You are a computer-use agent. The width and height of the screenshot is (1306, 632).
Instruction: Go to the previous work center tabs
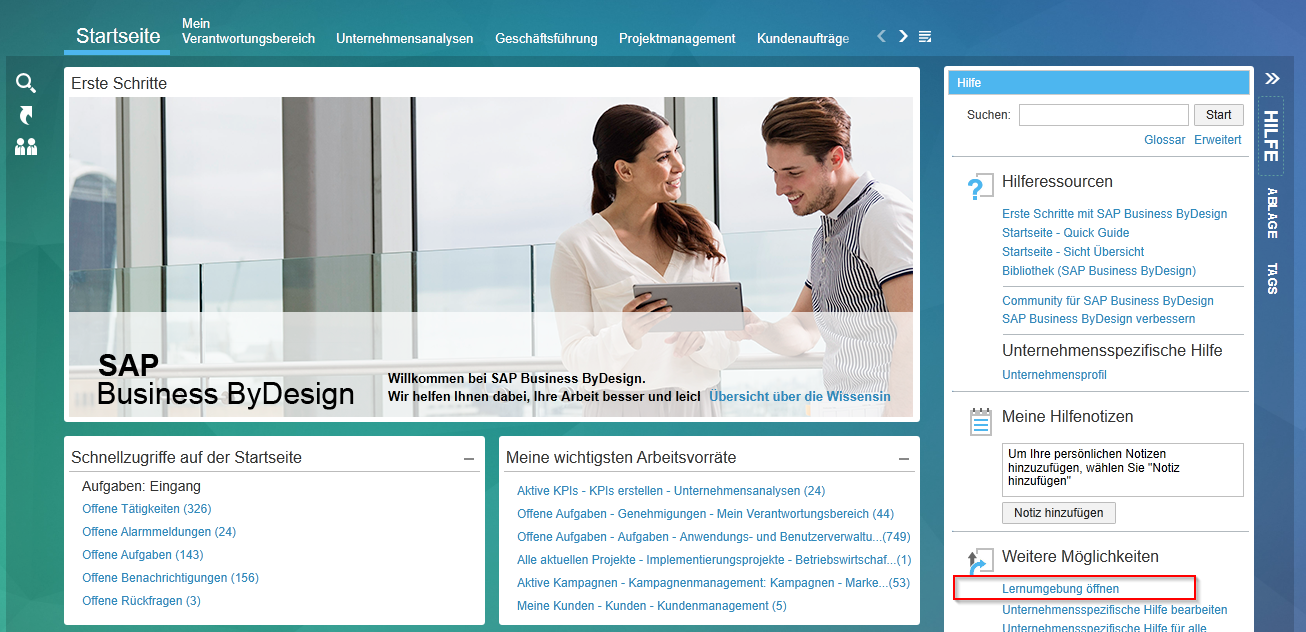click(881, 36)
